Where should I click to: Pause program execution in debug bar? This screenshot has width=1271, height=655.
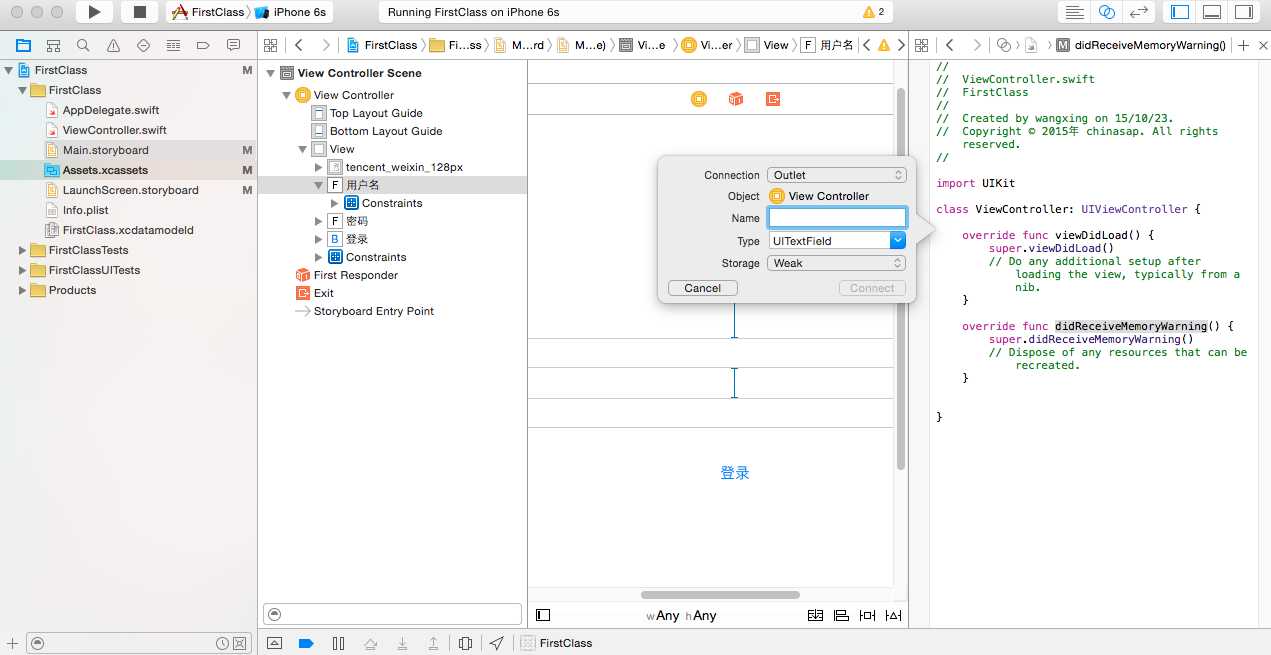click(338, 643)
